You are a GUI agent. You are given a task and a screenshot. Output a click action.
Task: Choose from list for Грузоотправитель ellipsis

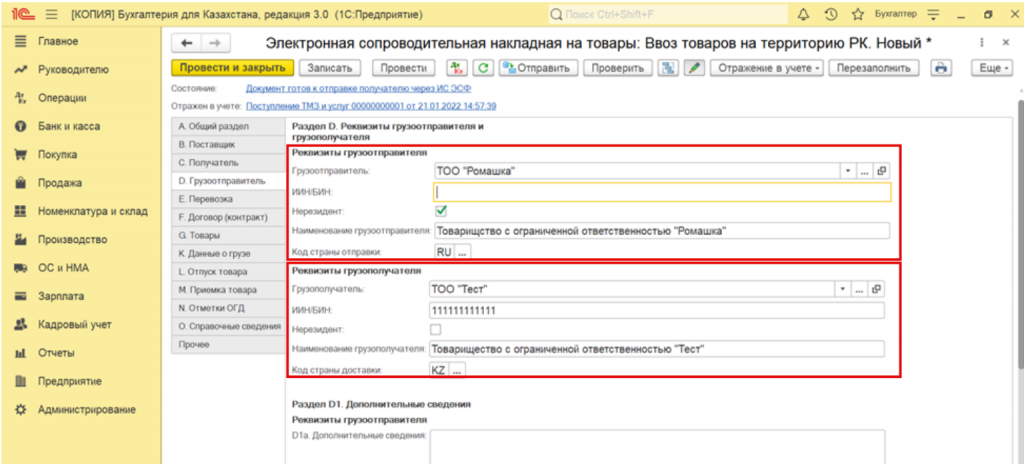point(865,171)
